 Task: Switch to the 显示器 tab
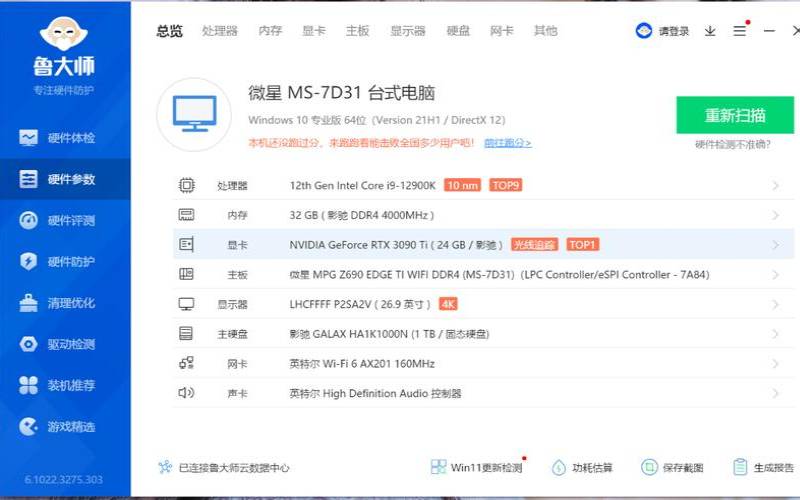[408, 31]
